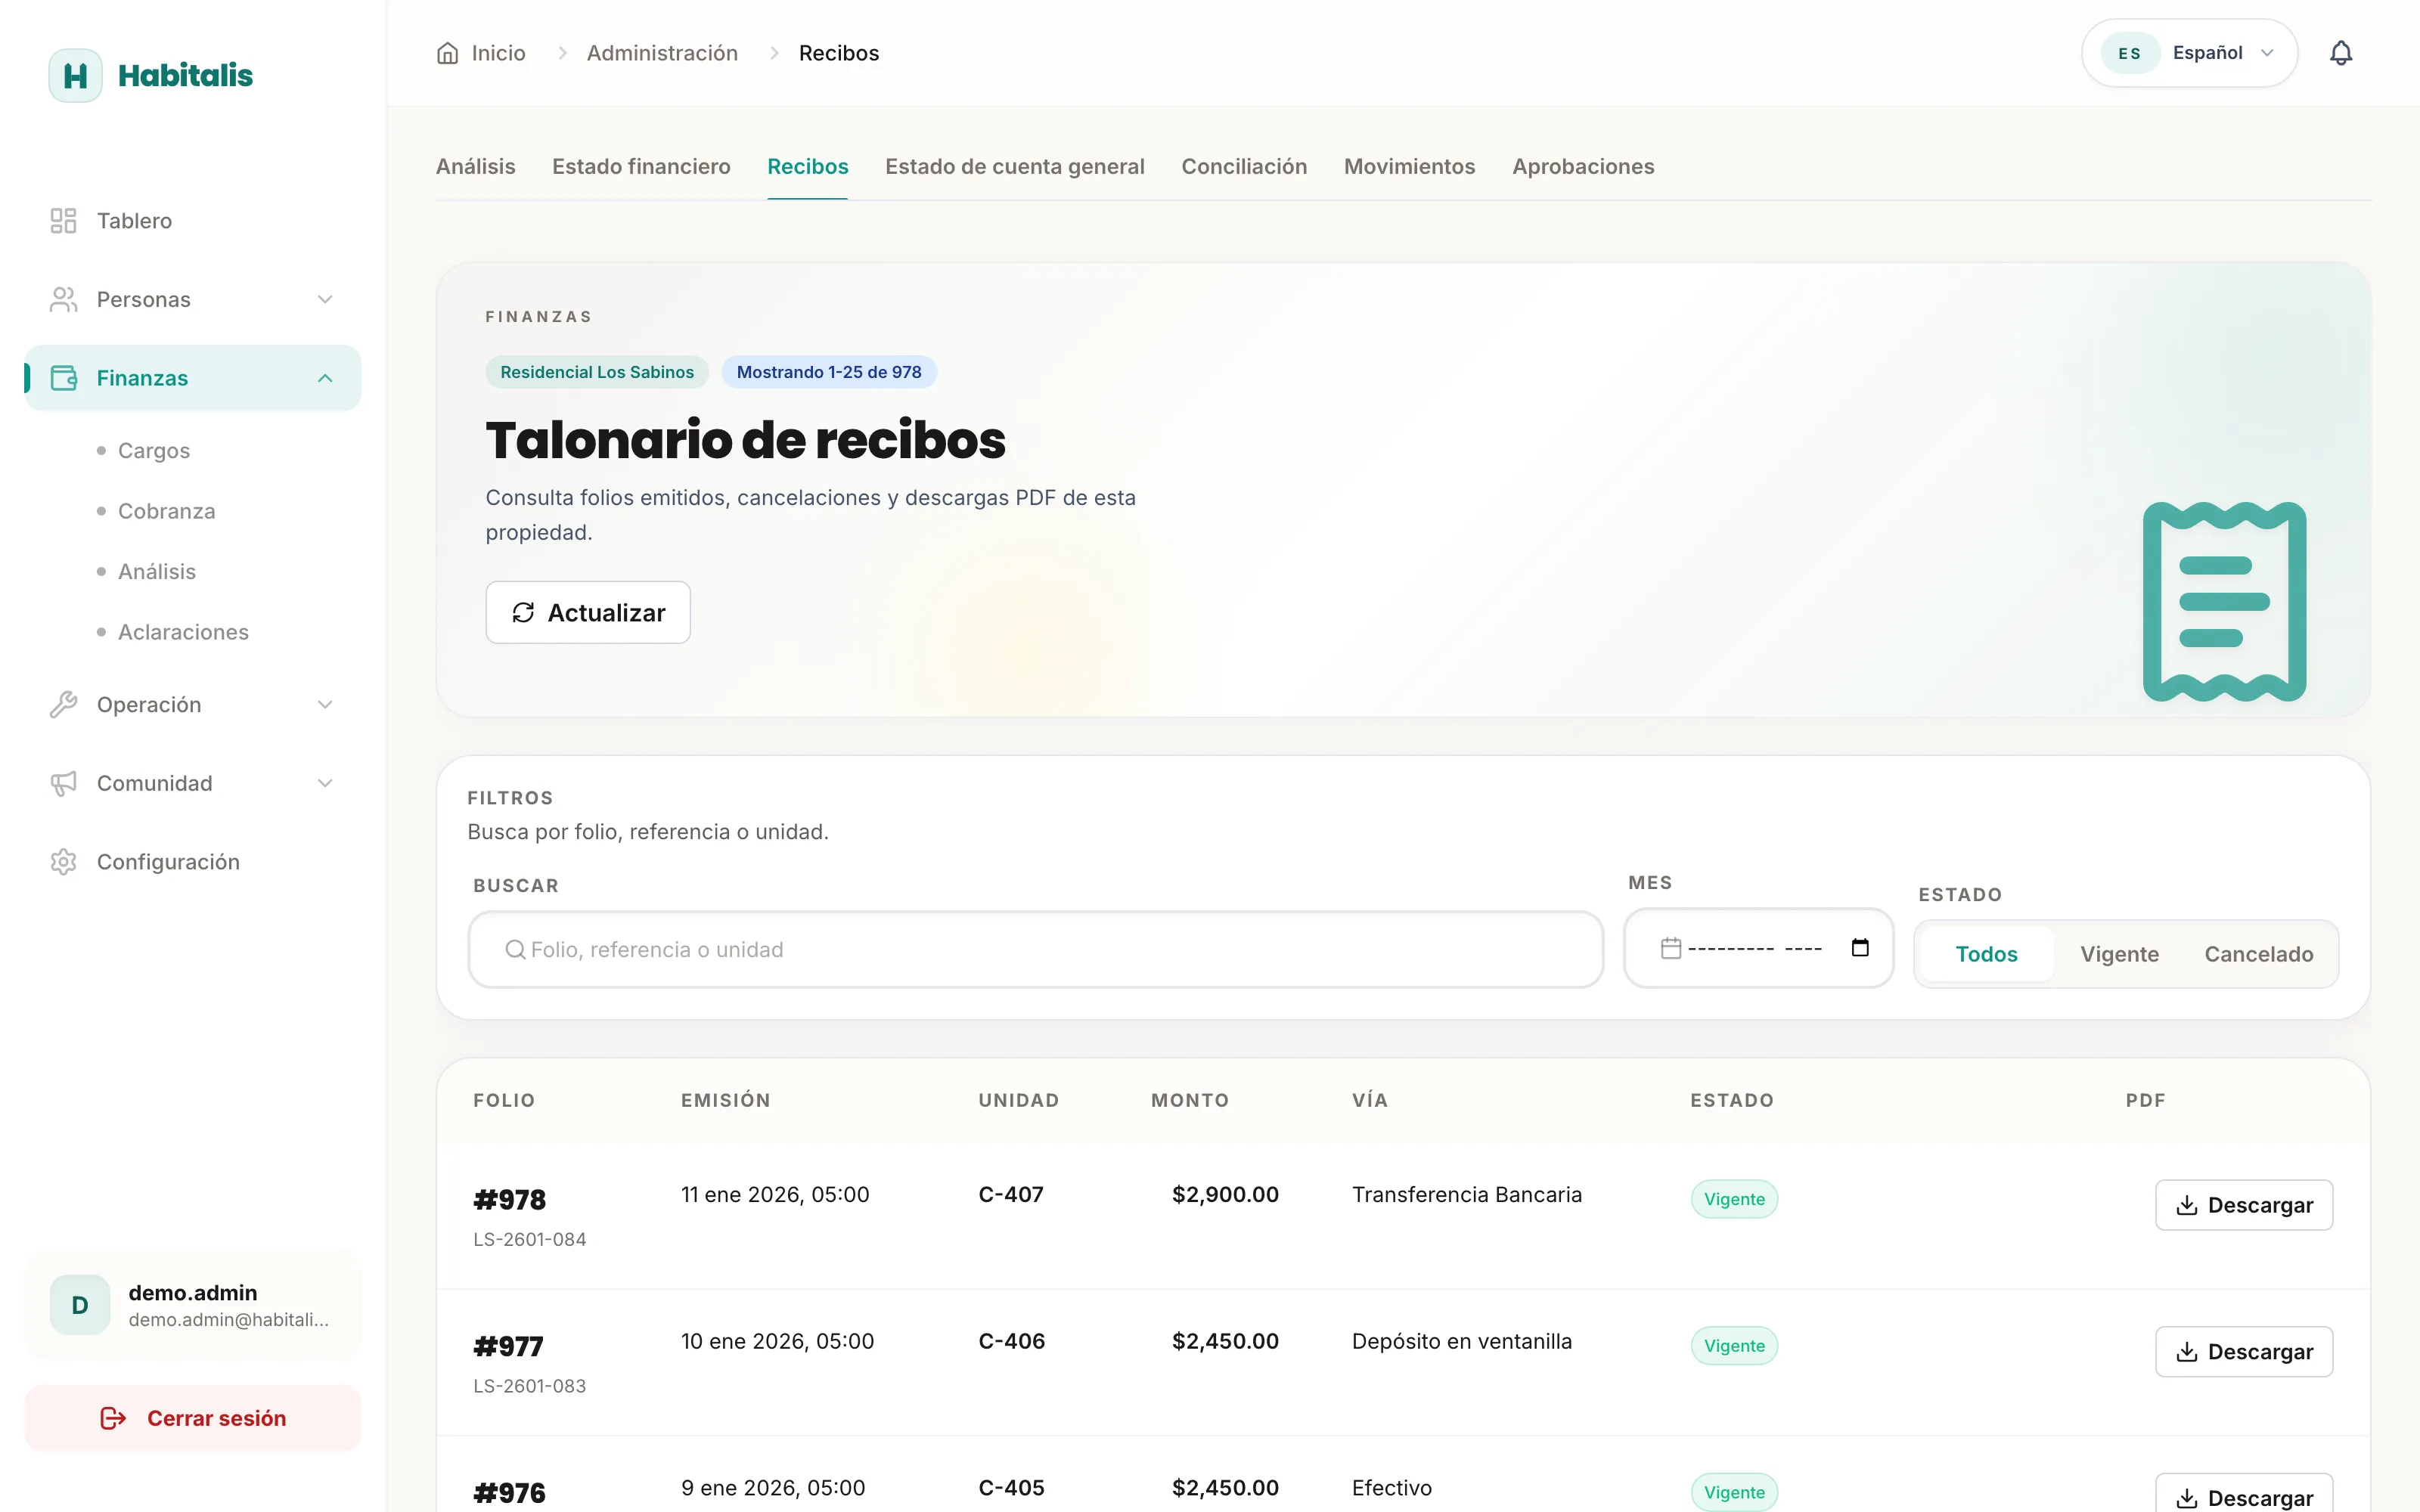Click the search magnifier icon
This screenshot has height=1512, width=2420.
(515, 949)
